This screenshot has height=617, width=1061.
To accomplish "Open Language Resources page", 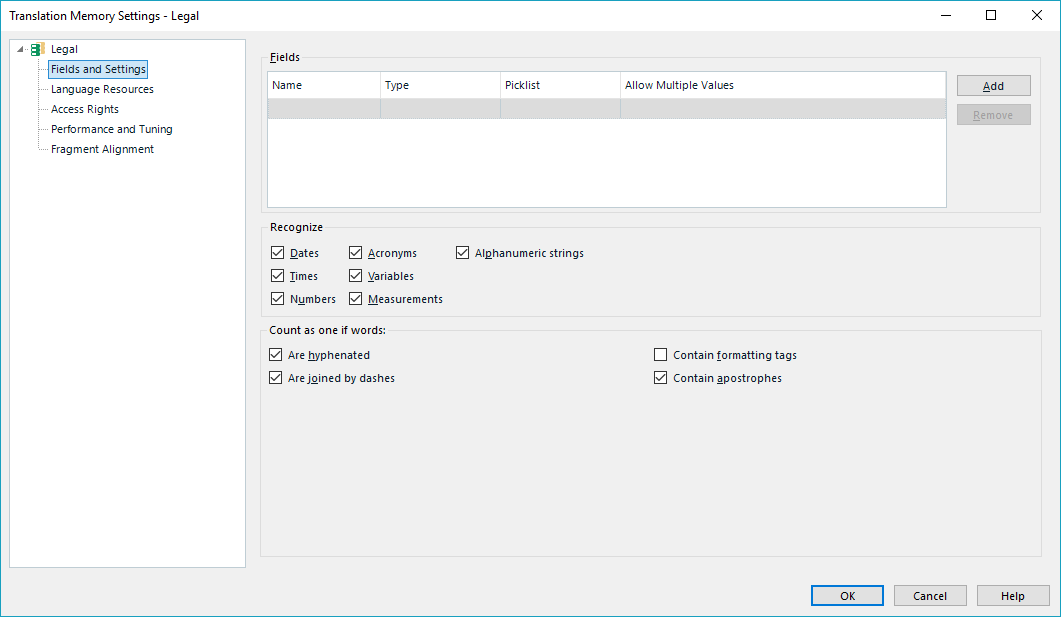I will point(102,89).
